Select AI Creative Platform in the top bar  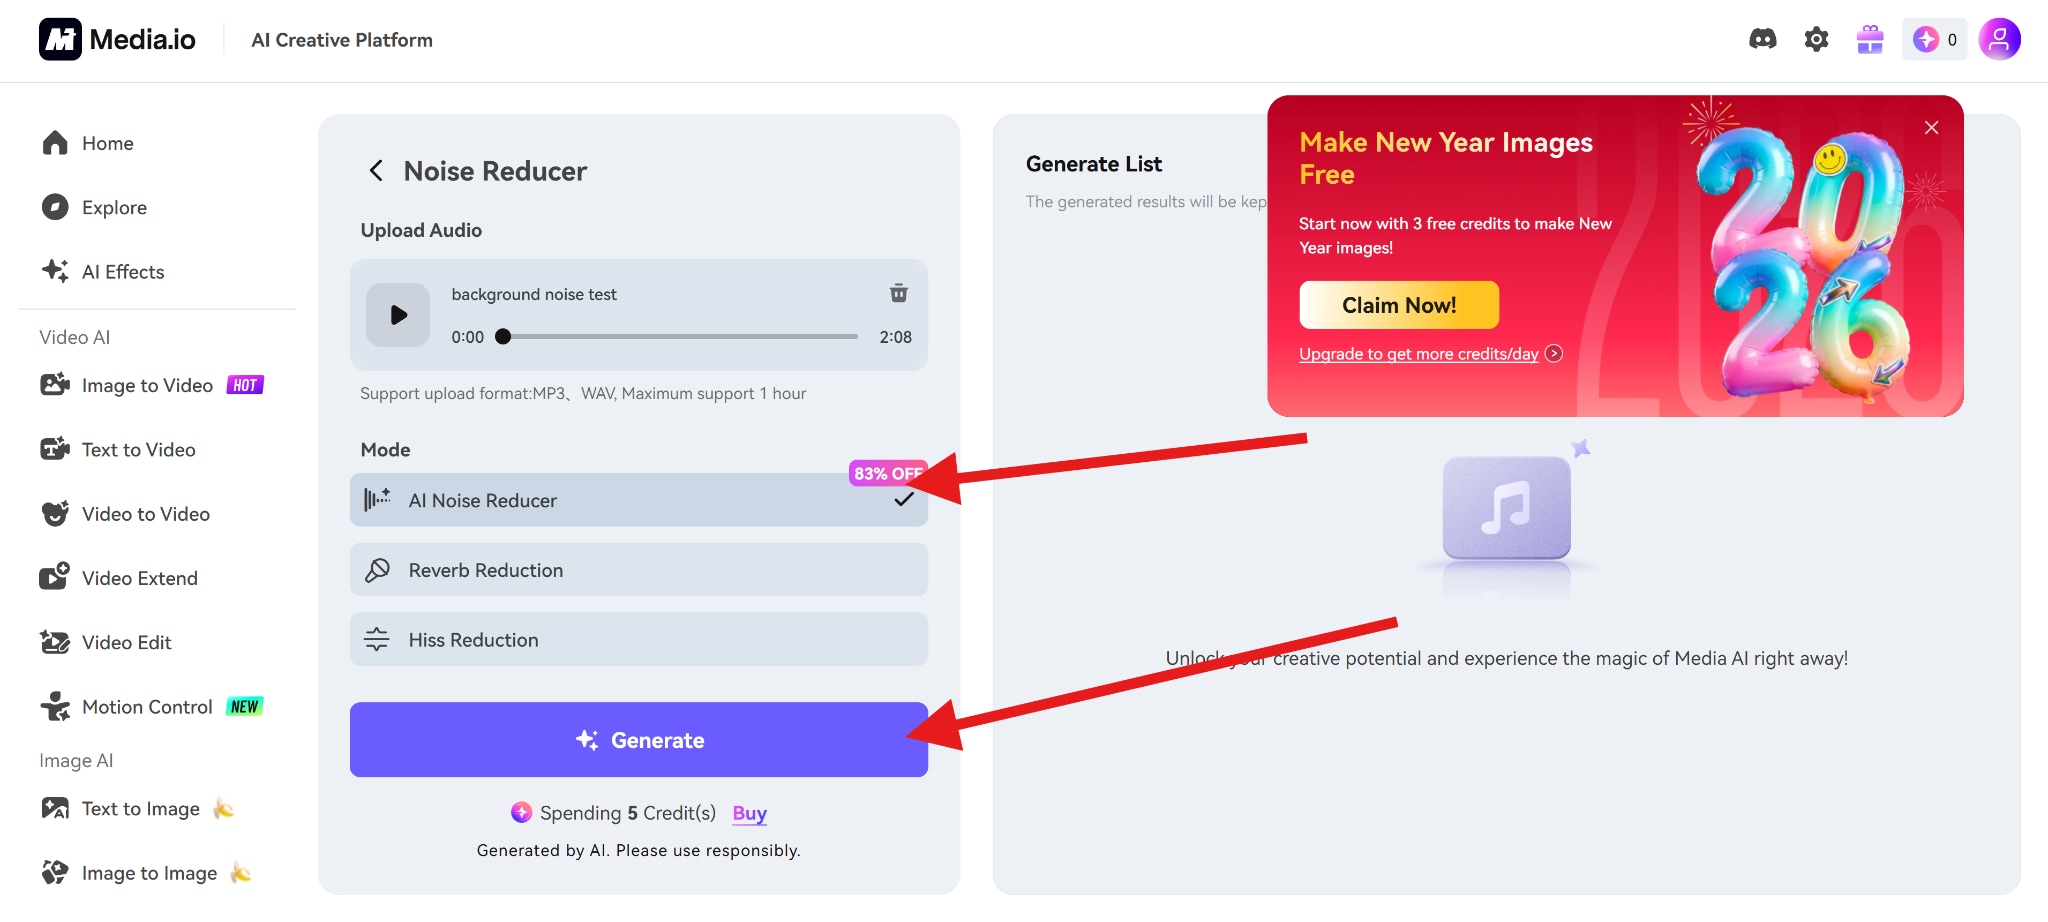coord(341,40)
